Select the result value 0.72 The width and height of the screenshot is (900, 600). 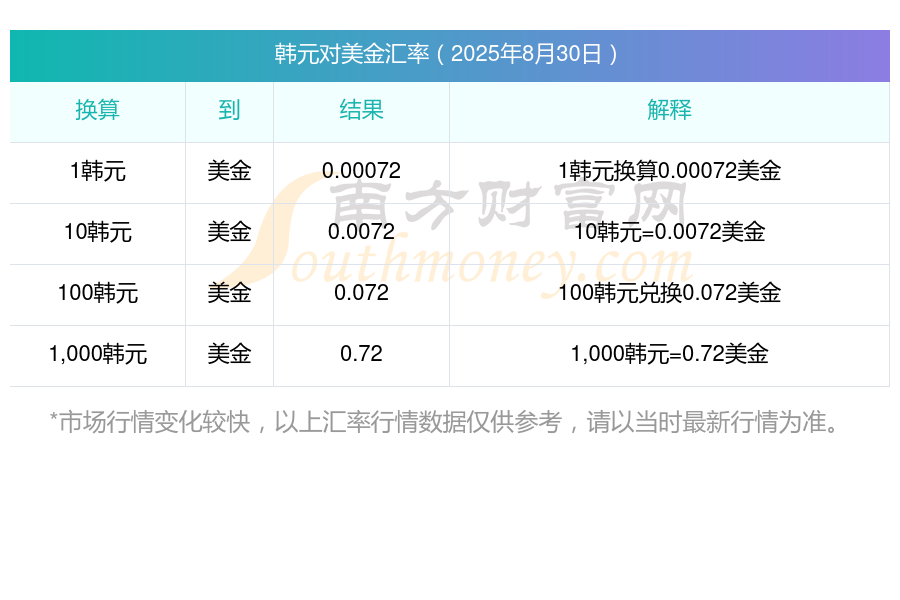click(x=361, y=354)
